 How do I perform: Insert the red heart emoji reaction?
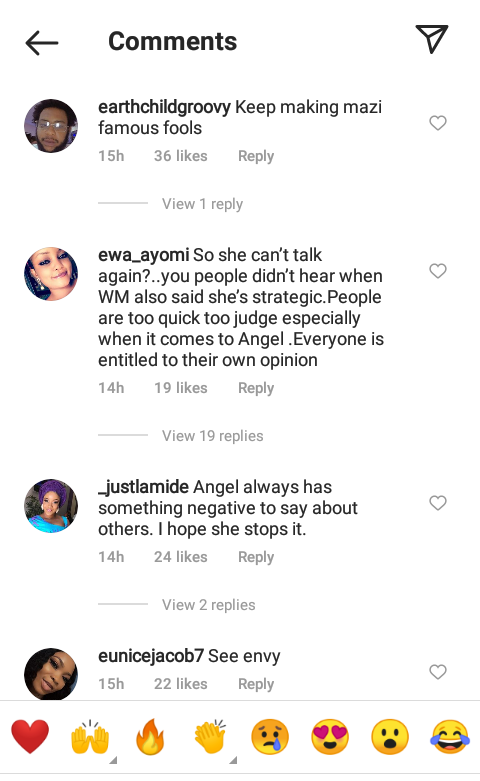(x=30, y=736)
